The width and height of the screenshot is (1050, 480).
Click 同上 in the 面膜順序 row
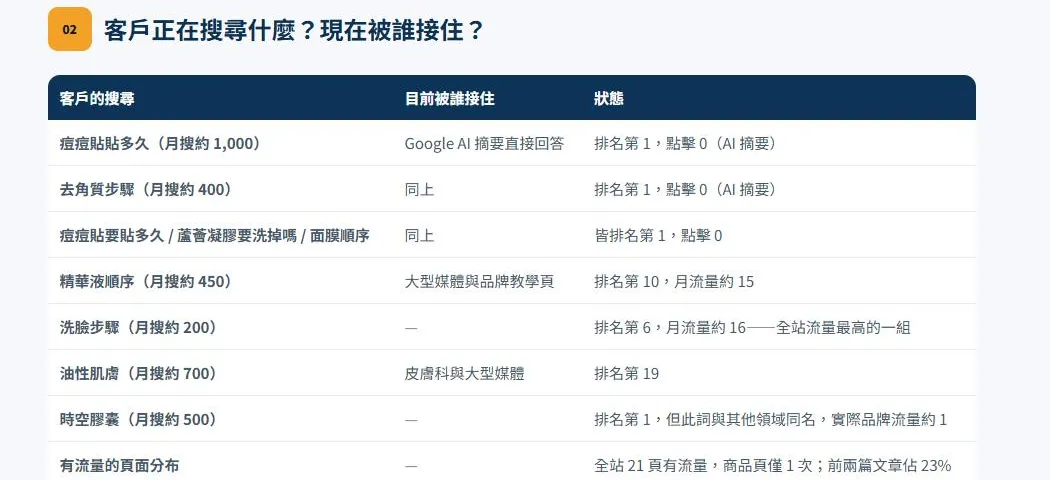tap(419, 236)
